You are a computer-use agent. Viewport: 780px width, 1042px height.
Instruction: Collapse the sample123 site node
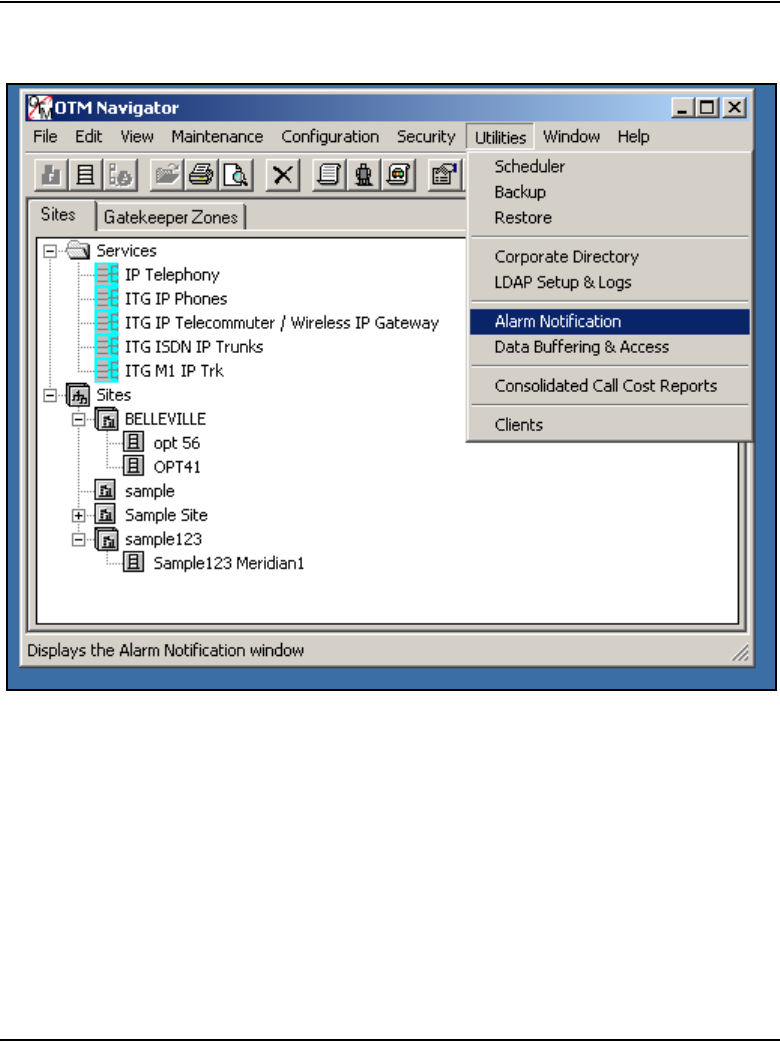78,539
